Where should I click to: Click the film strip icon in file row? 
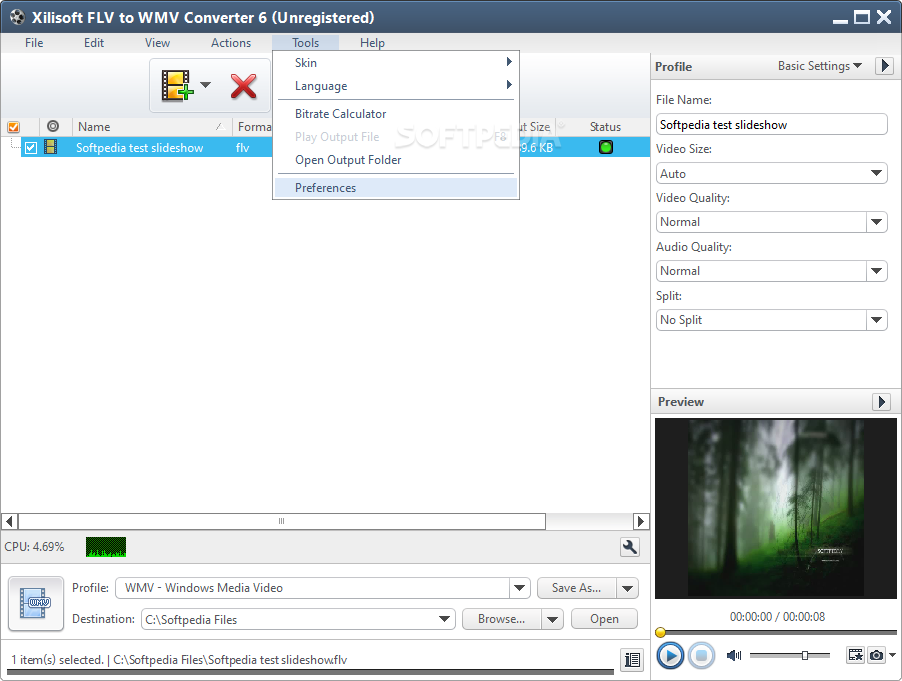coord(51,147)
